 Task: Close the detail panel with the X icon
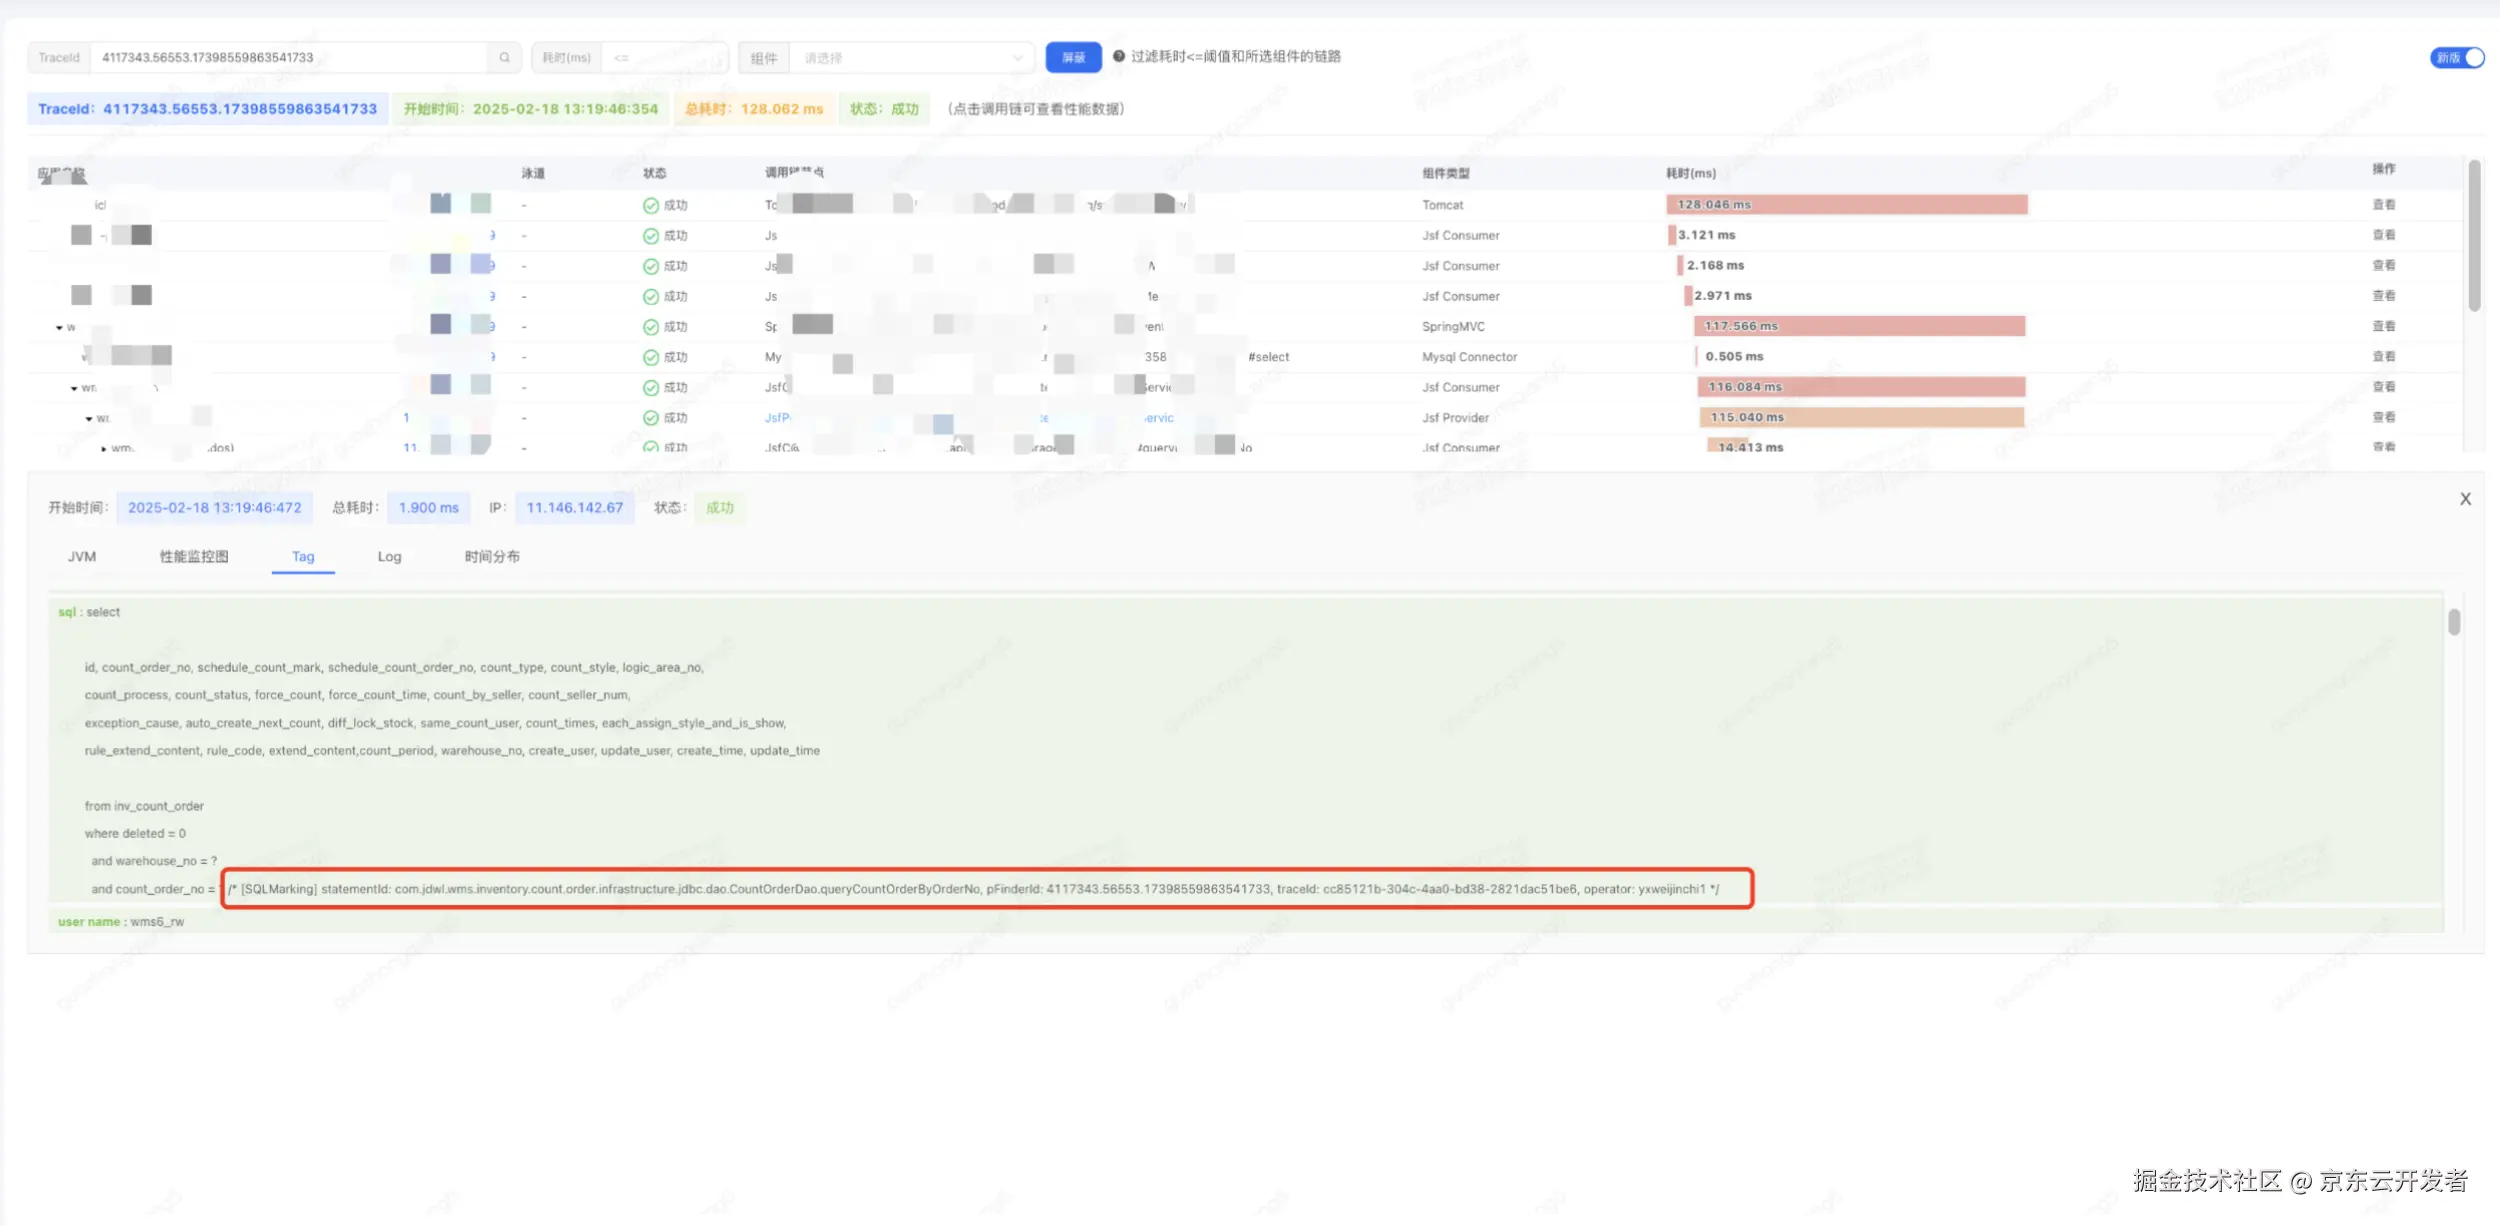(x=2465, y=499)
